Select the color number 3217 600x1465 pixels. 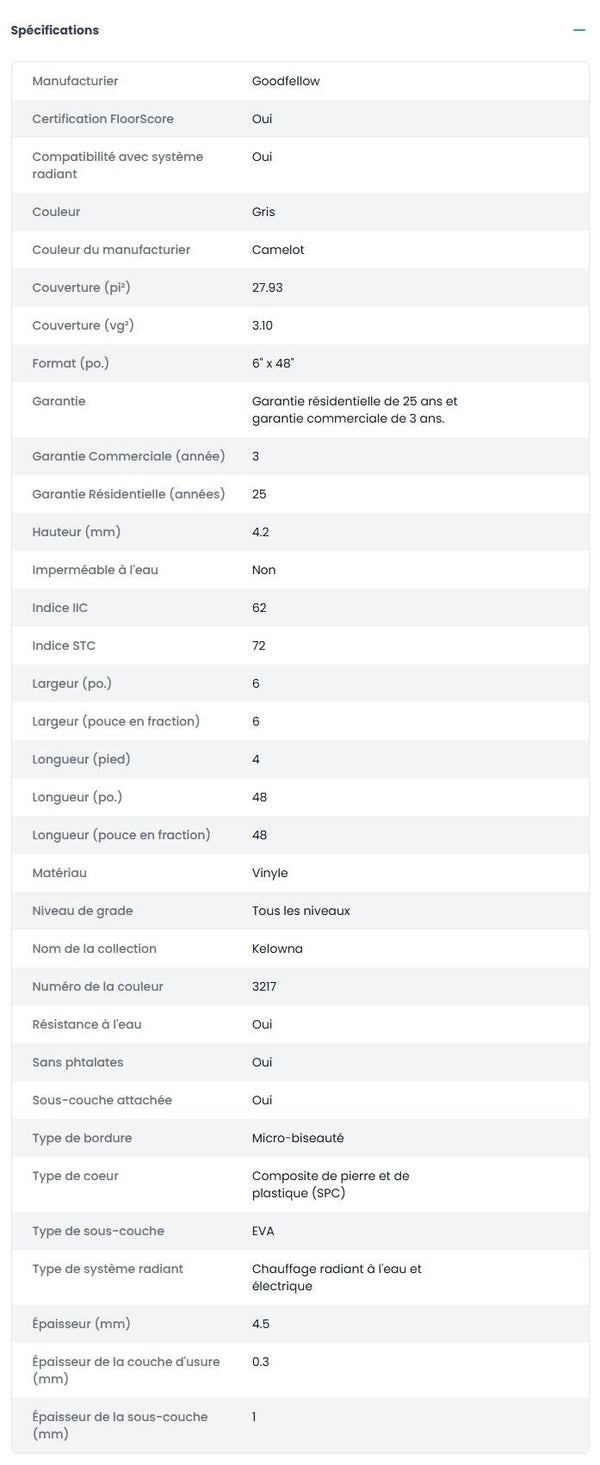264,987
